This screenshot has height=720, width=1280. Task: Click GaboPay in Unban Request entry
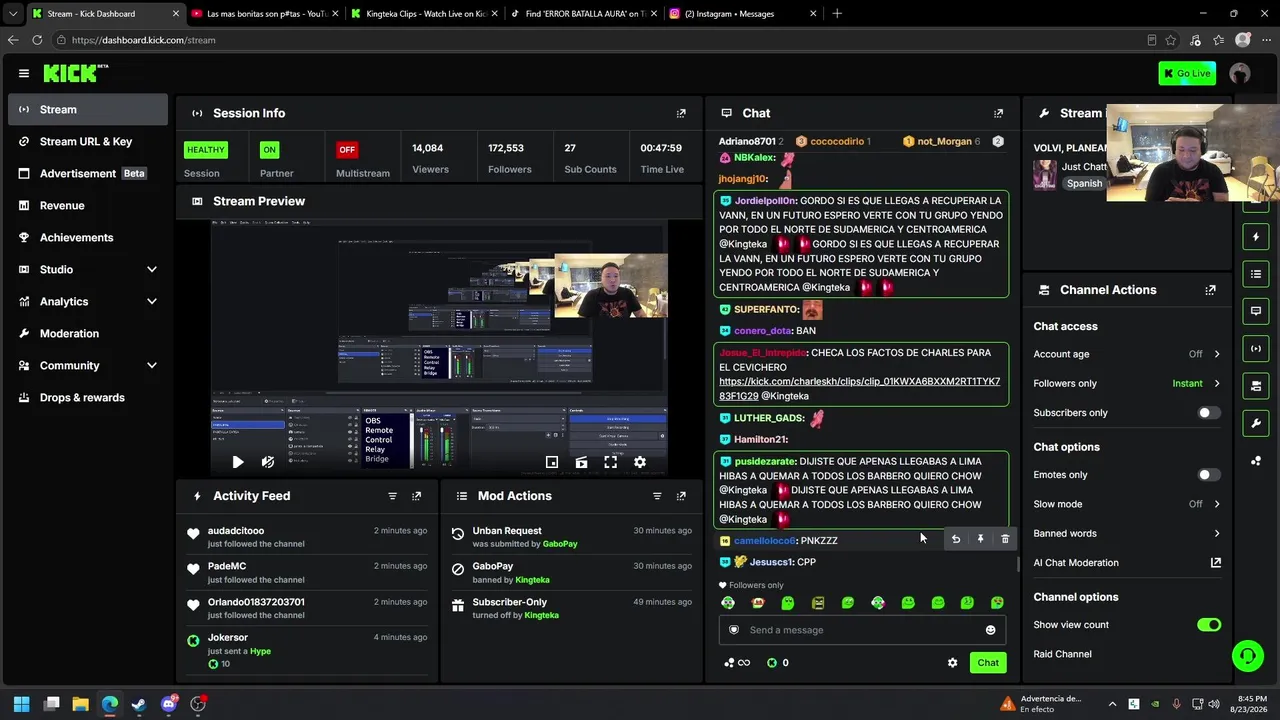pos(560,544)
